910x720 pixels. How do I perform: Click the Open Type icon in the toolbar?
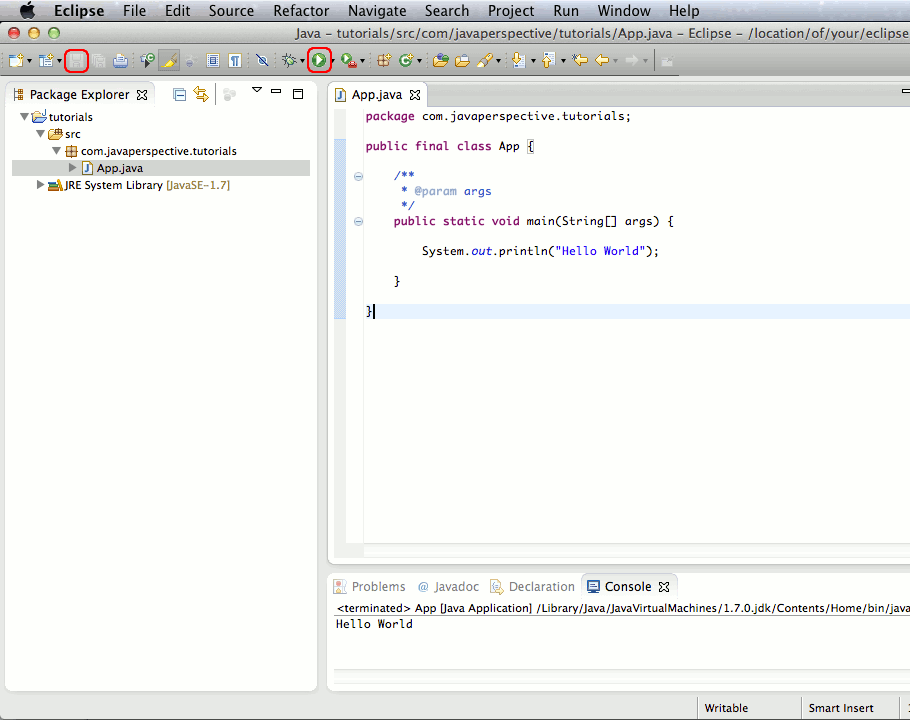(440, 60)
